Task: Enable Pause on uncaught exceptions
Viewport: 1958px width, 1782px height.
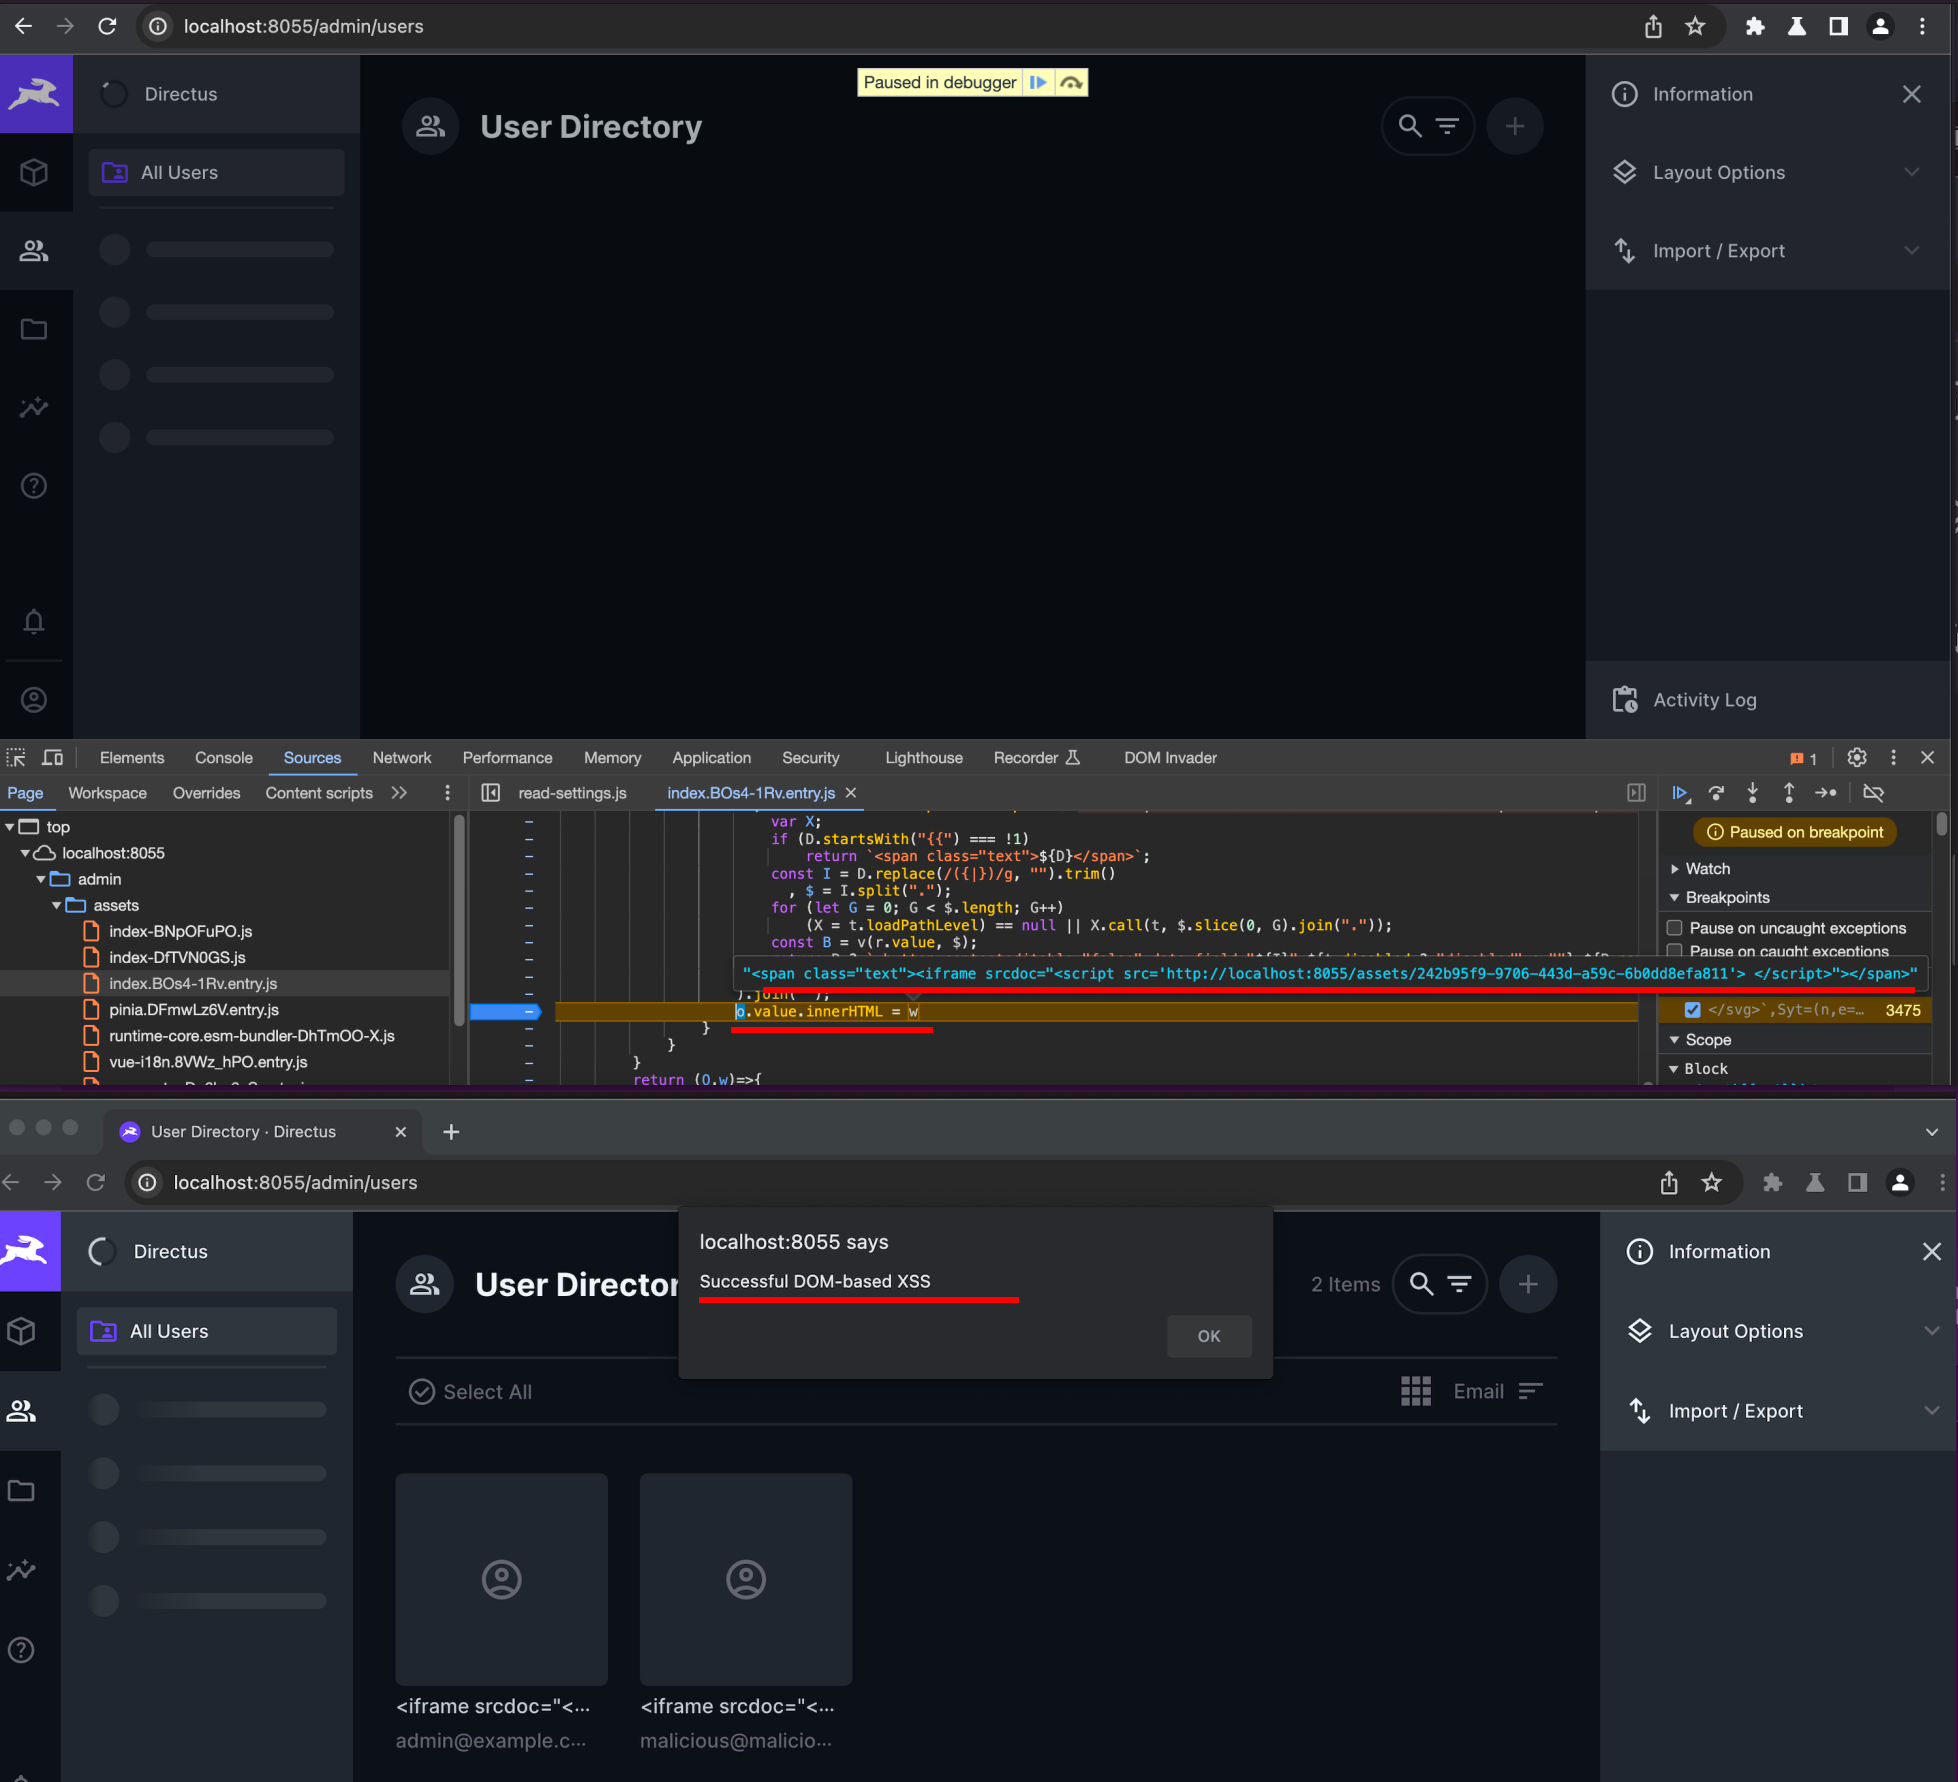Action: 1678,926
